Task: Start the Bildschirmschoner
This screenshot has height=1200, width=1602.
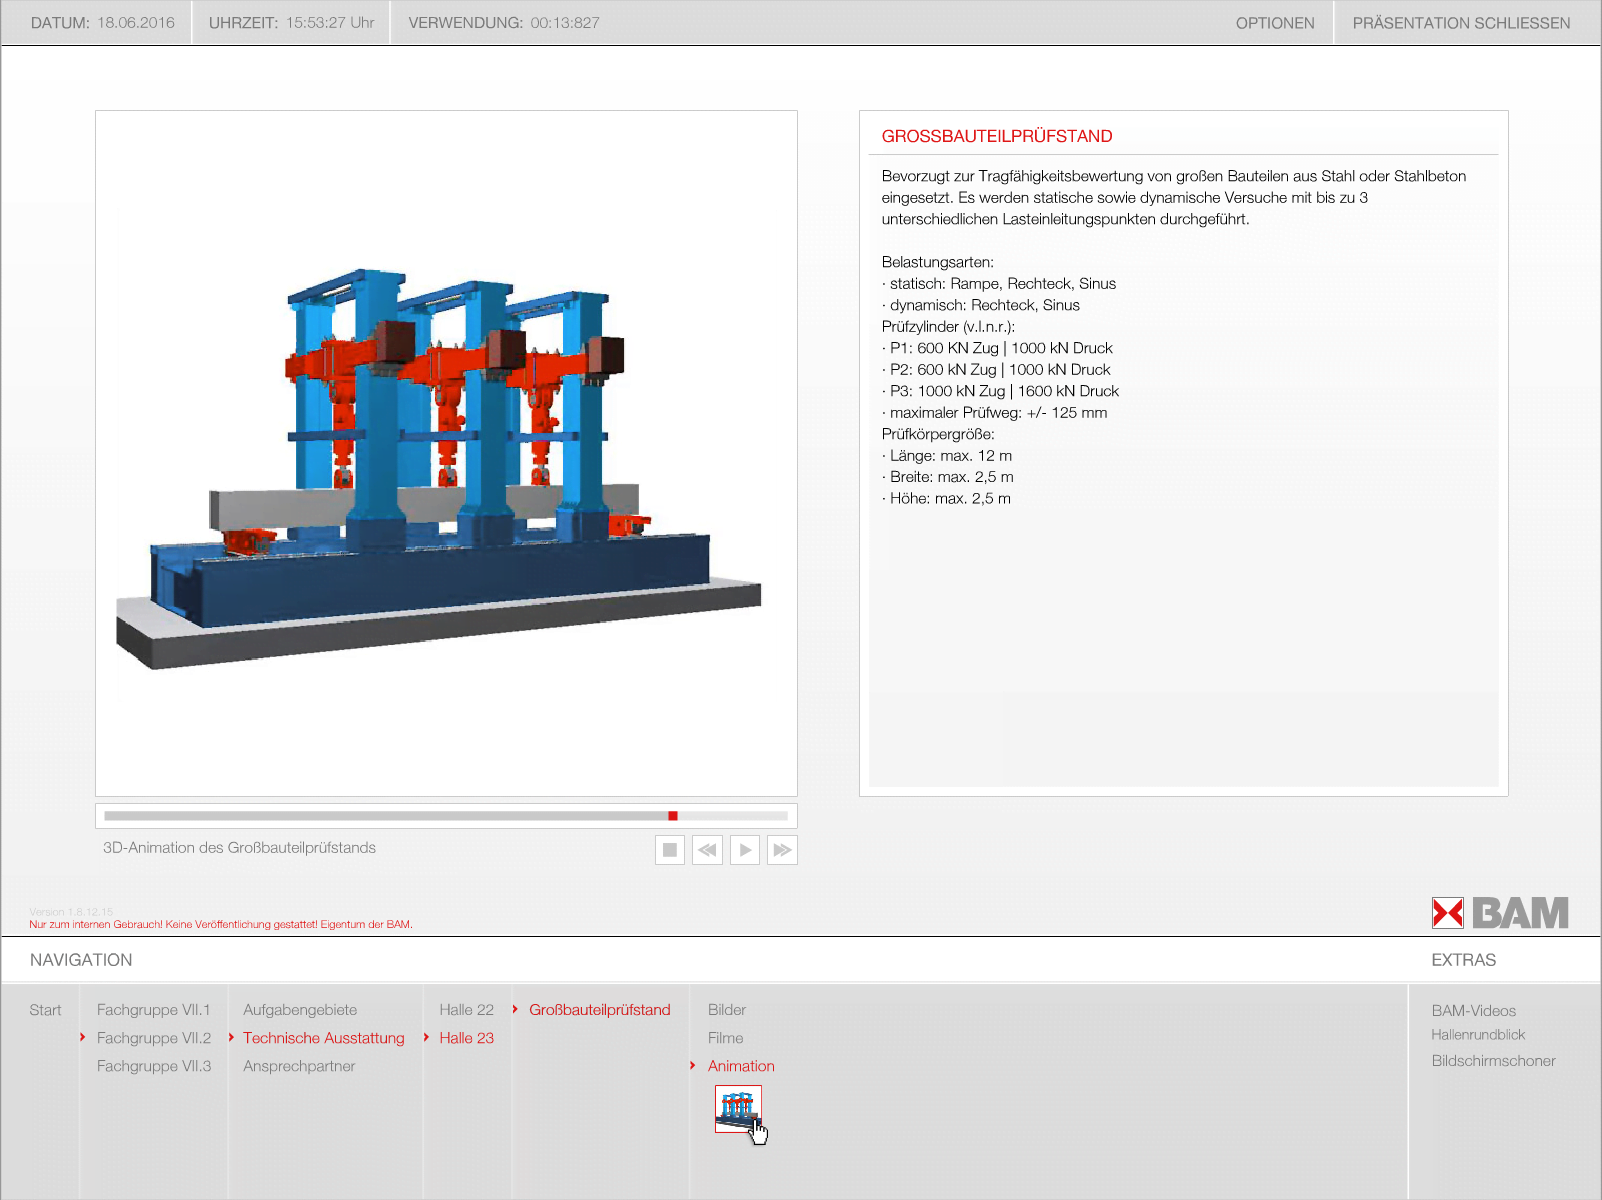Action: [1493, 1061]
